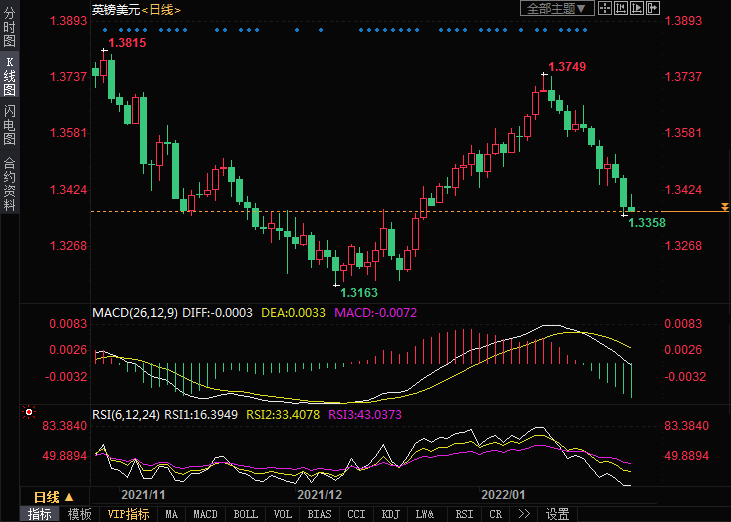Click the crosshair cursor icon

click(606, 8)
